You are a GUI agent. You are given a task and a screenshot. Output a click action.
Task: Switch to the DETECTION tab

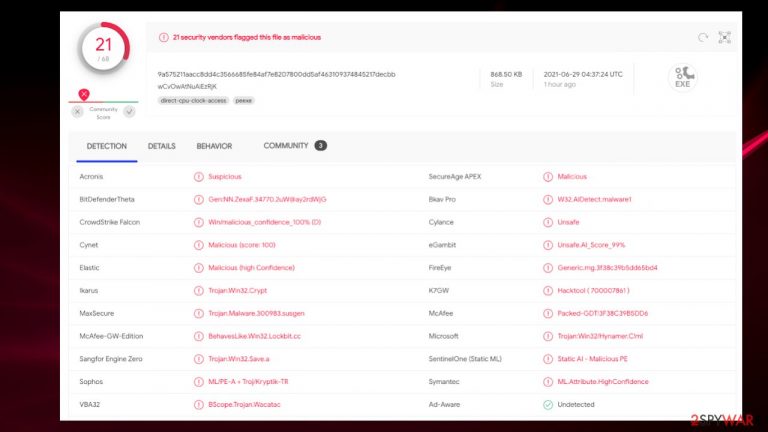pyautogui.click(x=107, y=146)
